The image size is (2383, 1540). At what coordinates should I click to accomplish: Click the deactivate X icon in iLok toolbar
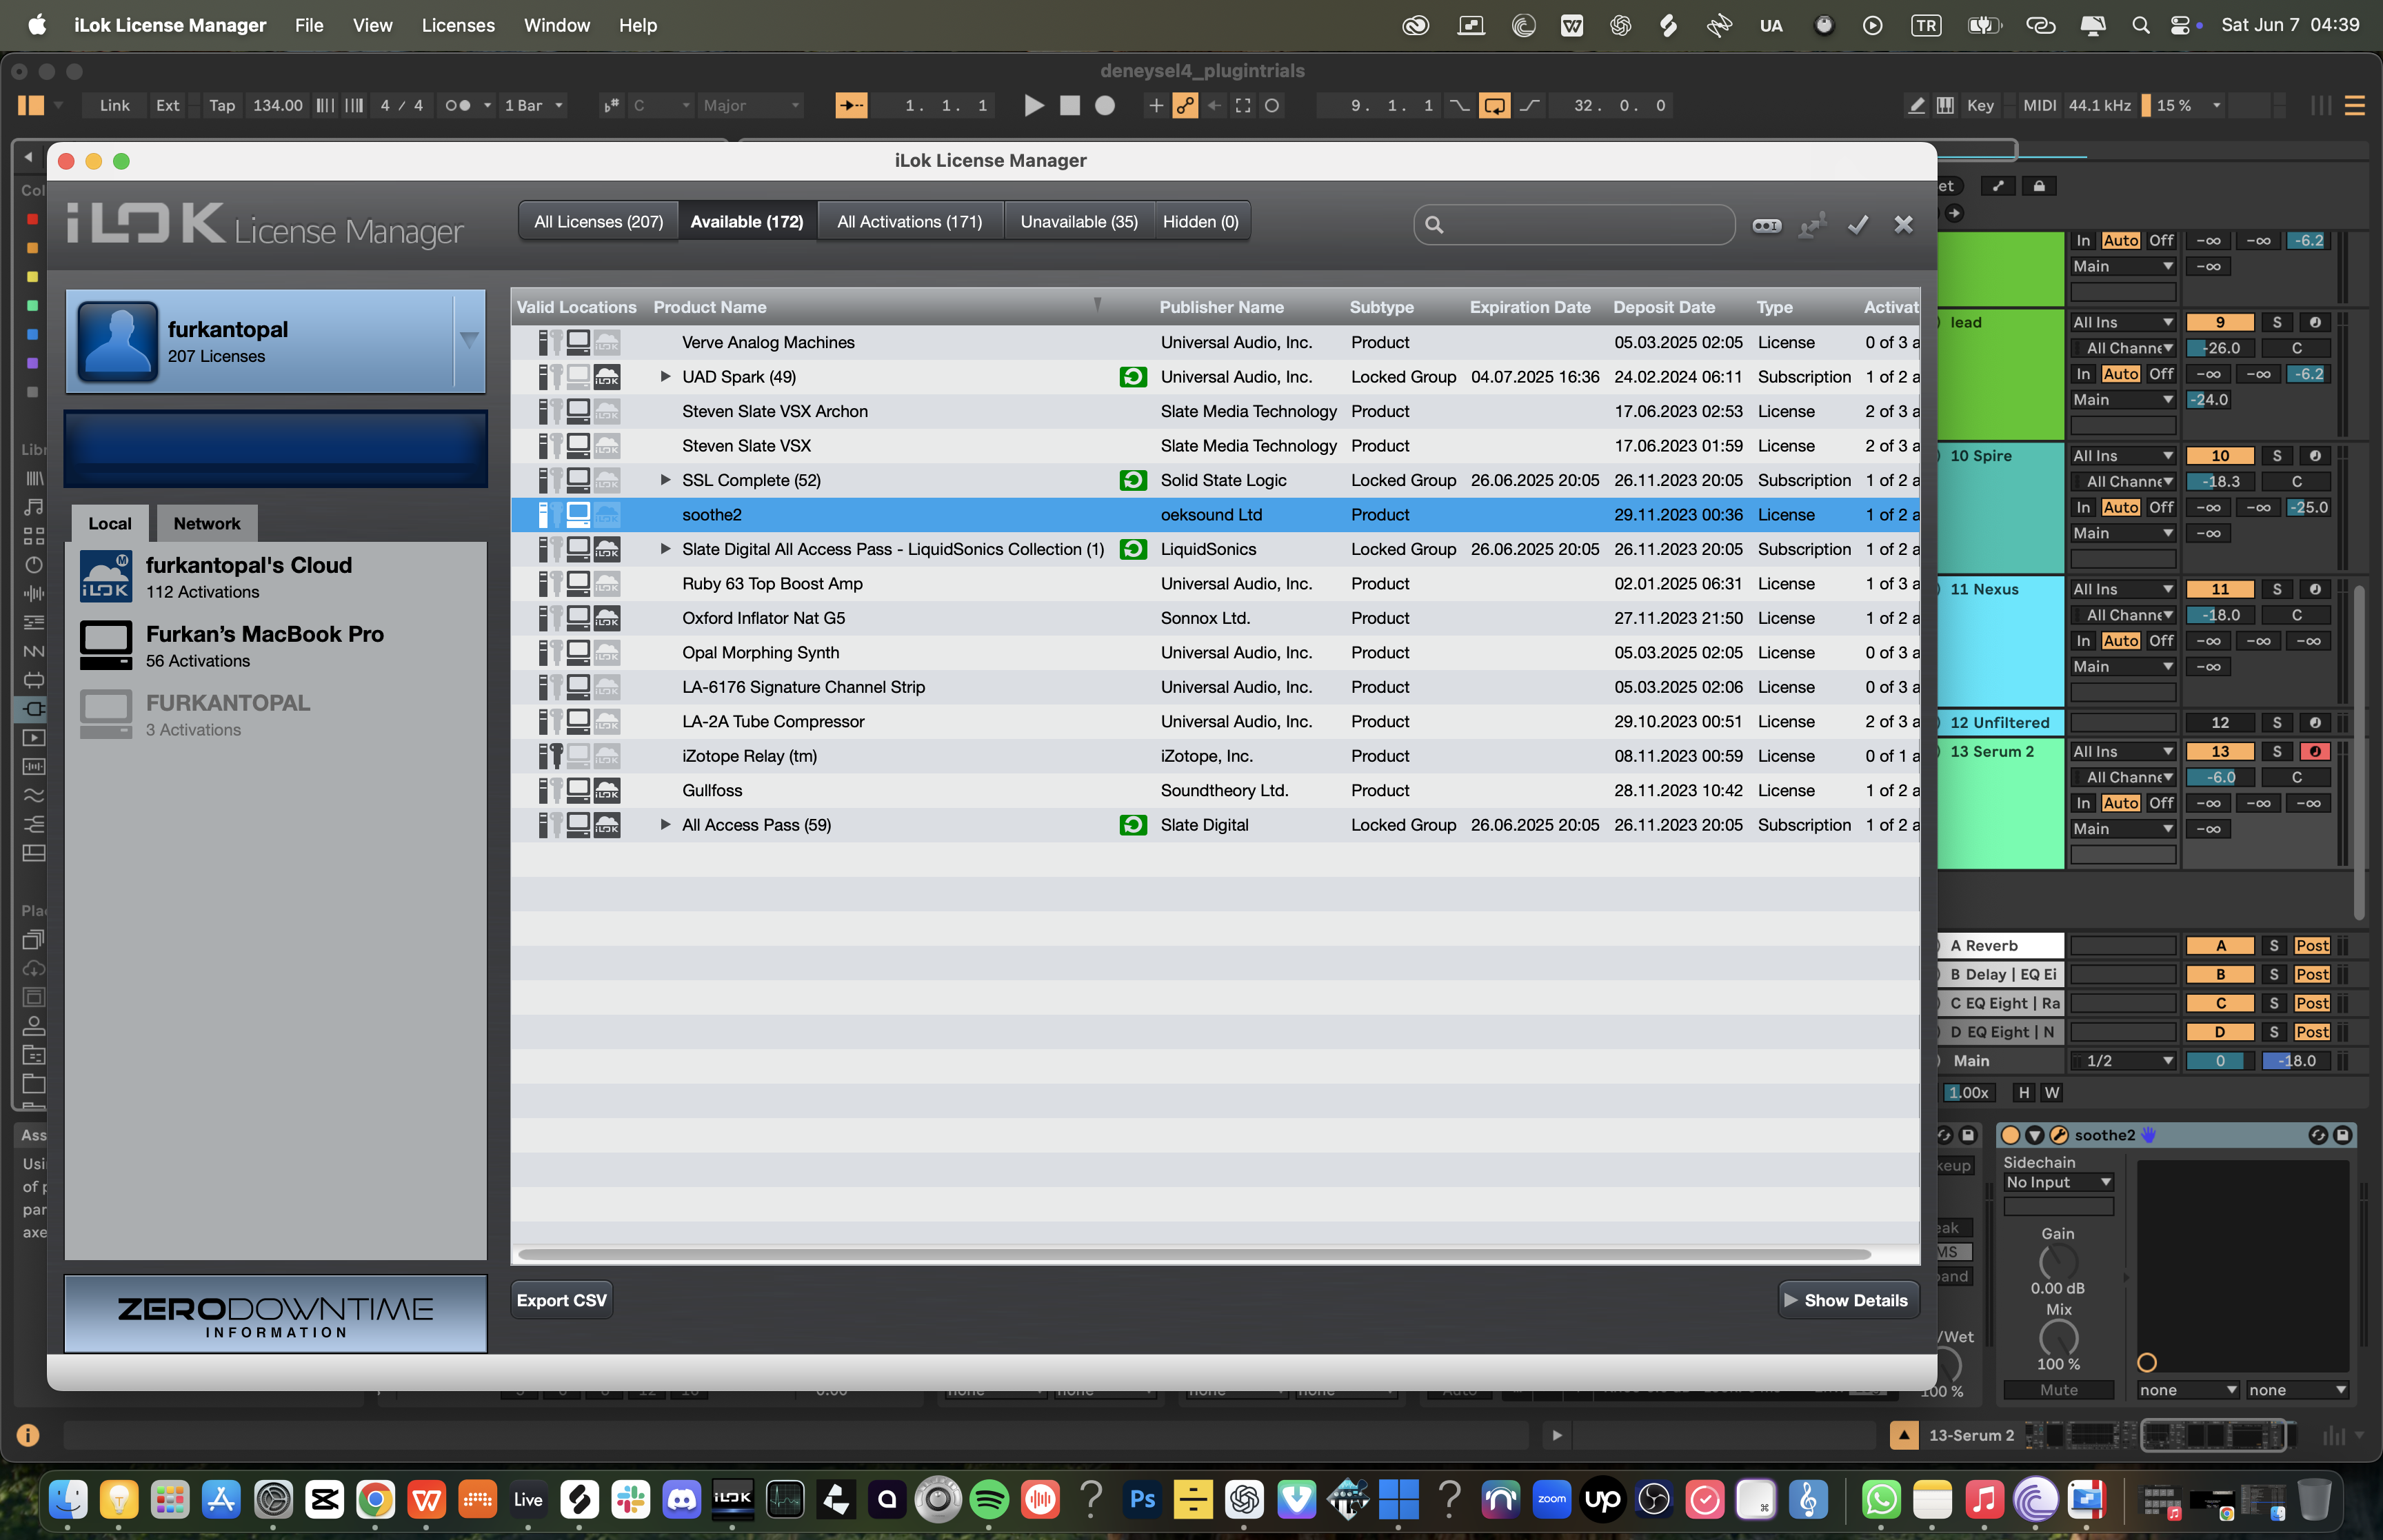click(x=1903, y=225)
